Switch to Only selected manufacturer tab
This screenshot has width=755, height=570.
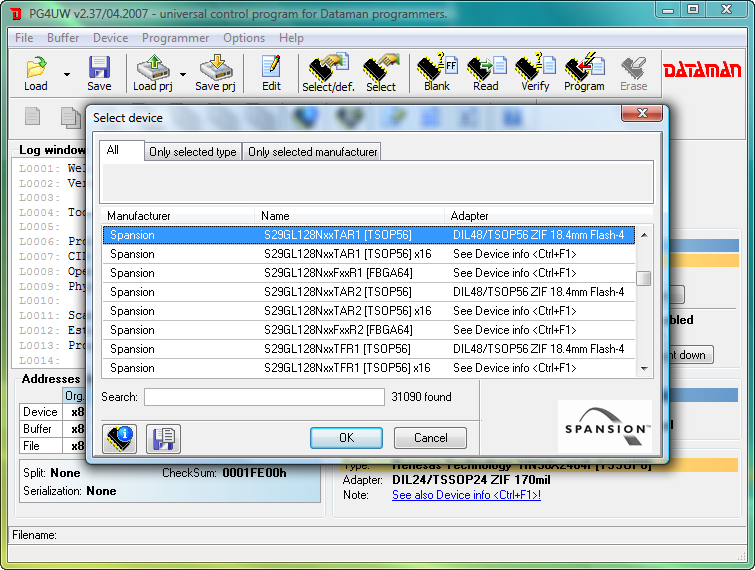coord(312,152)
